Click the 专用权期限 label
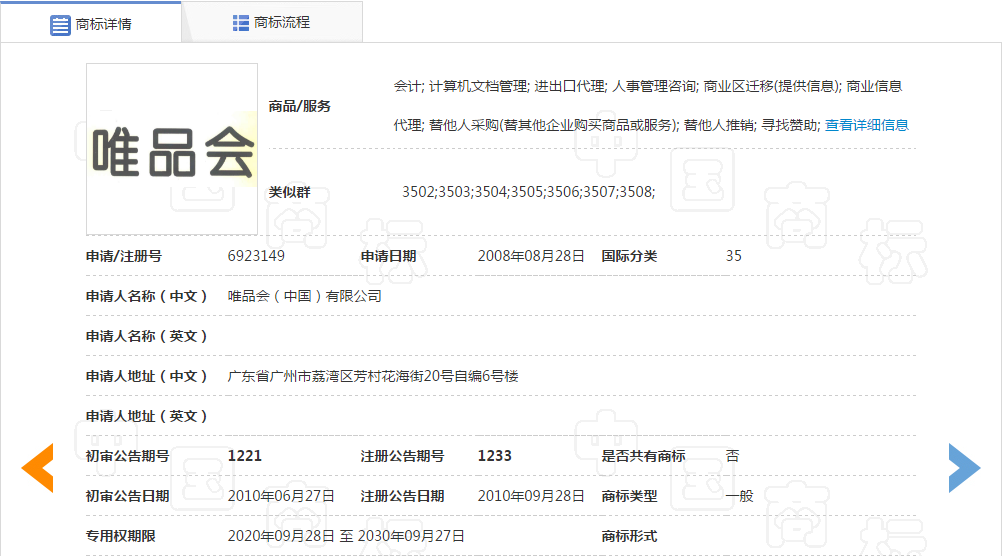Screen dimensions: 1005x556 click(x=120, y=536)
